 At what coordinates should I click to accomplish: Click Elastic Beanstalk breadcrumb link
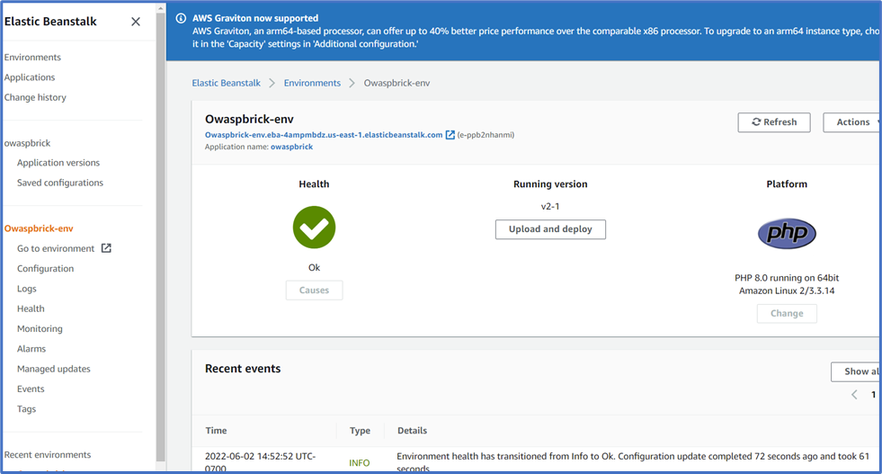tap(226, 83)
